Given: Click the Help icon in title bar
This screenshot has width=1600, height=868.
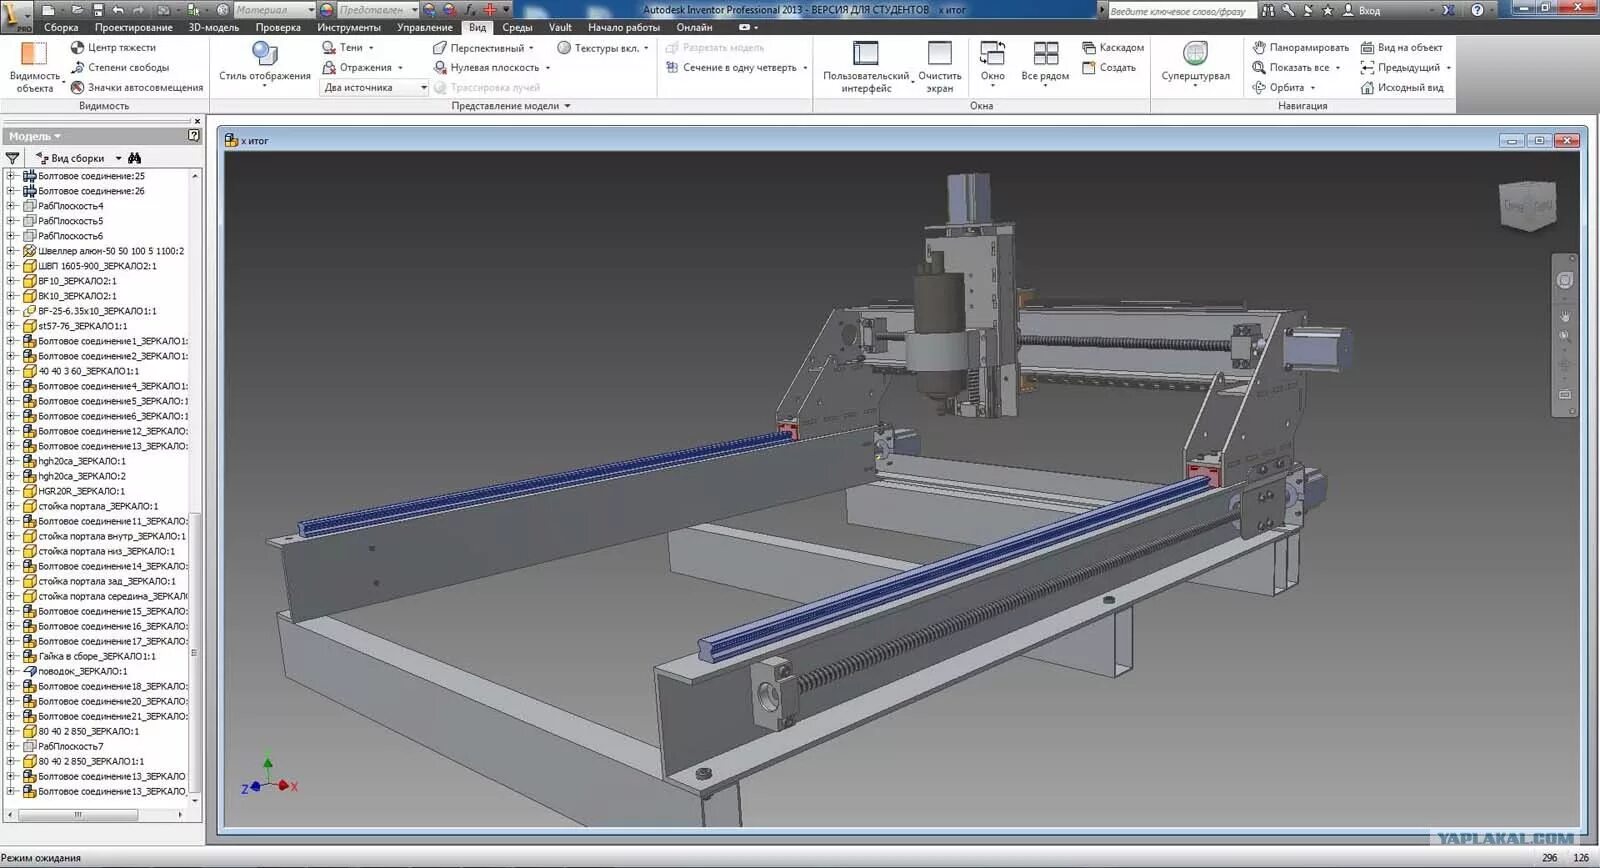Looking at the screenshot, I should 1477,10.
